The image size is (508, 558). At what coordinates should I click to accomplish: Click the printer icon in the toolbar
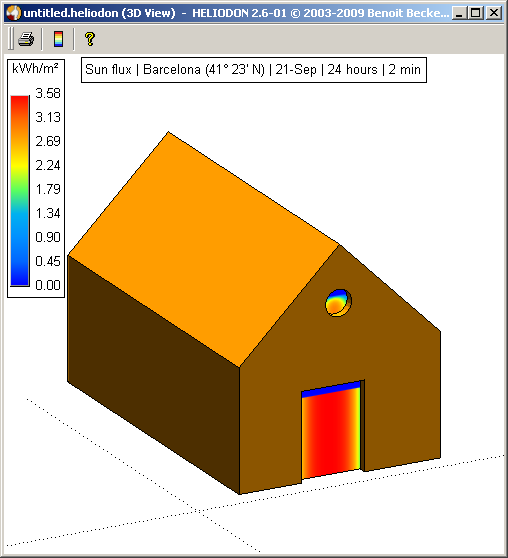26,39
